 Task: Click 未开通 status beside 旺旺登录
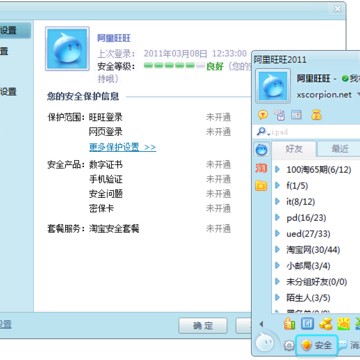point(218,117)
